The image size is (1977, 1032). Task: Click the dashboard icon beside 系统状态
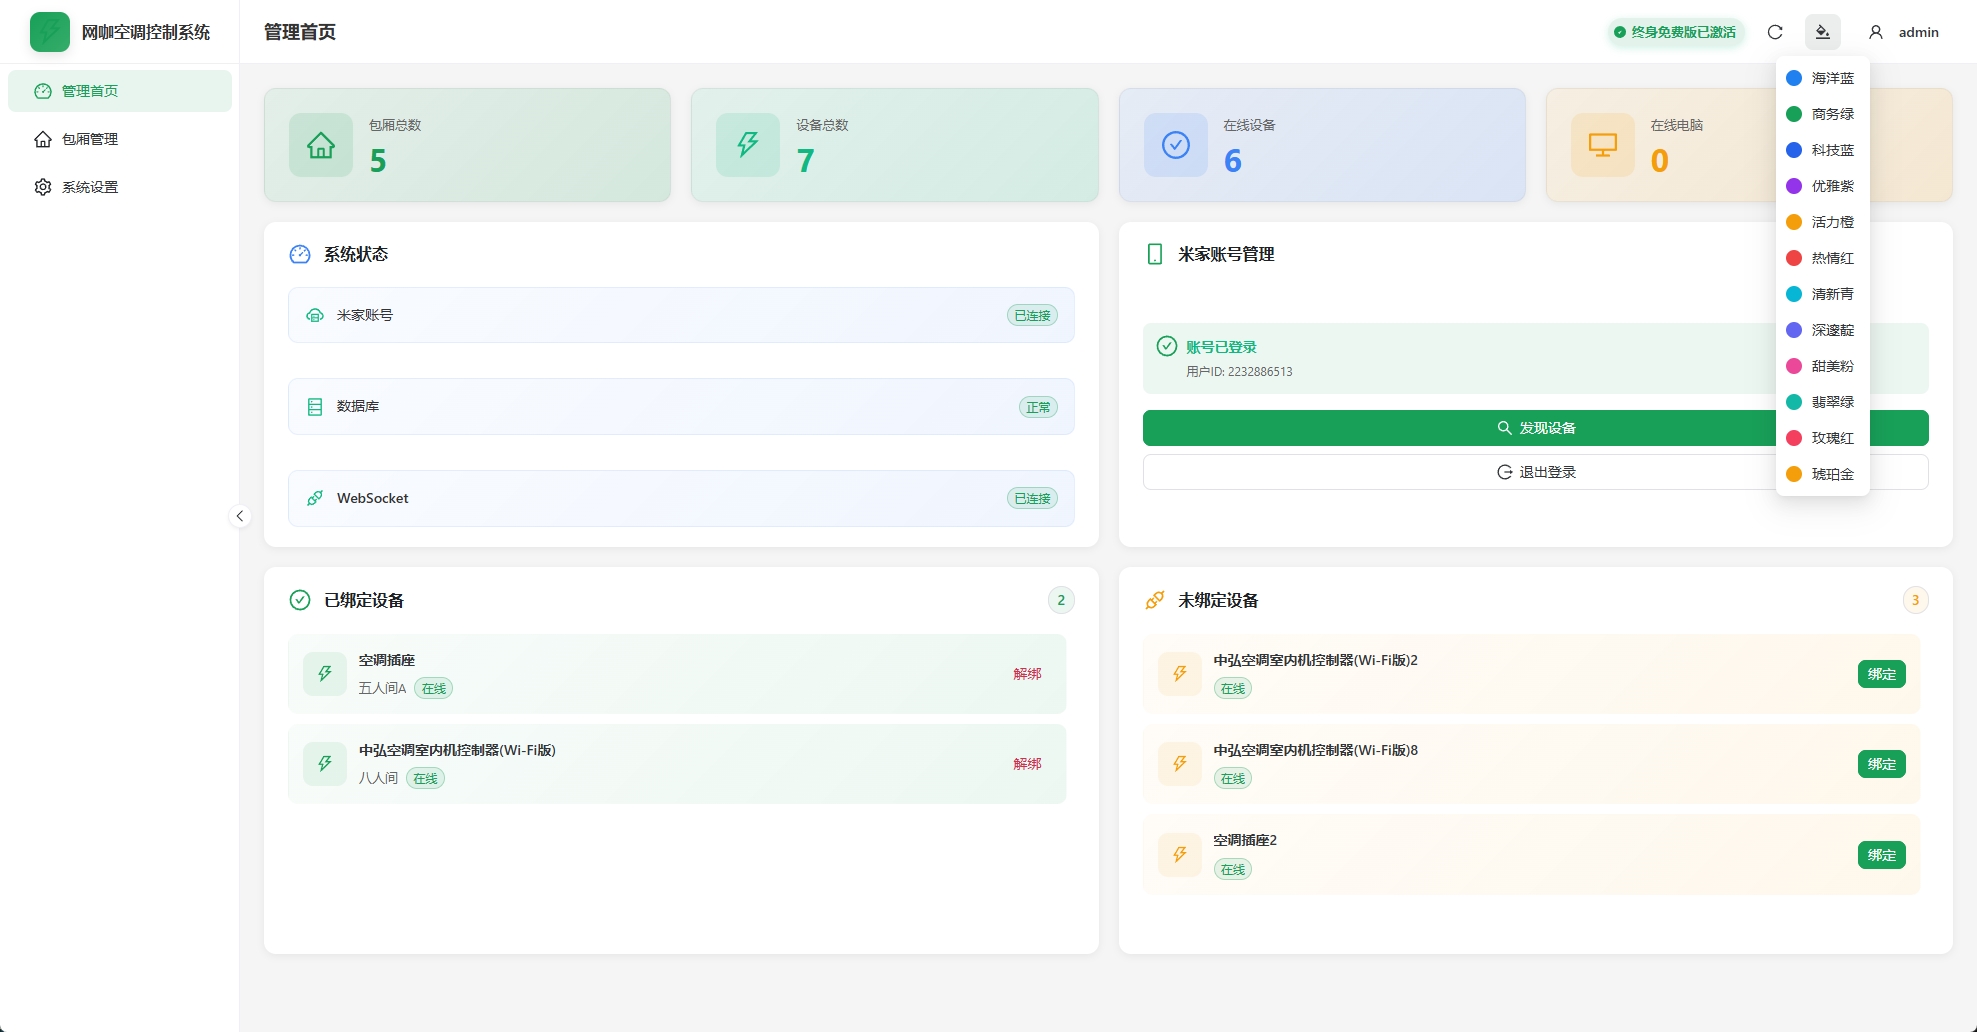[x=300, y=254]
